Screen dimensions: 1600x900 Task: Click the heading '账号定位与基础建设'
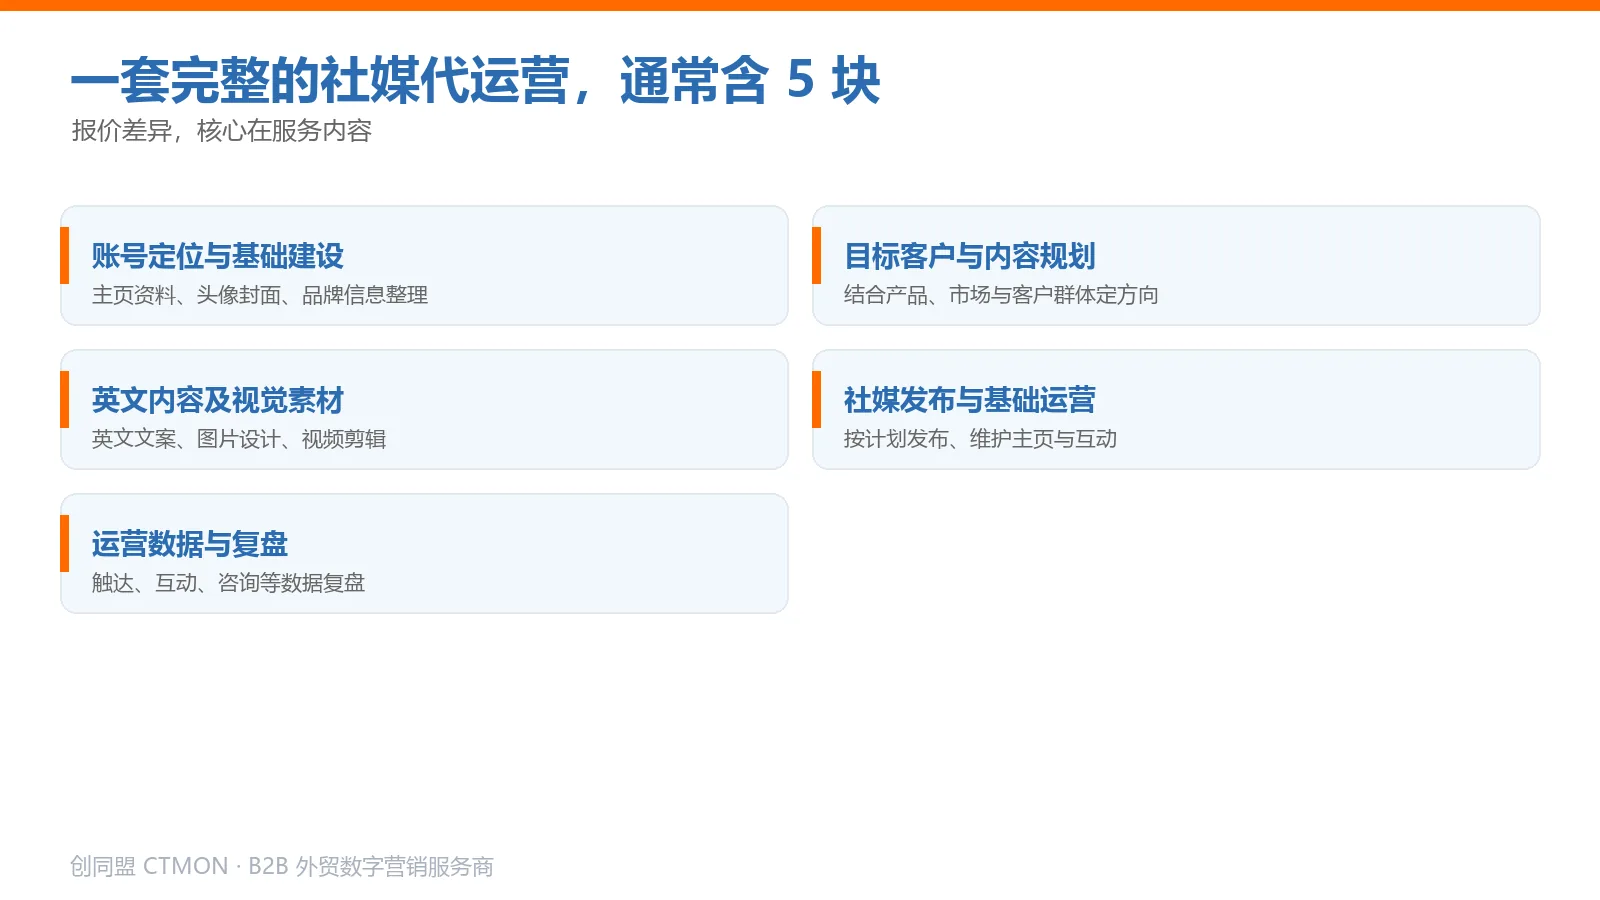pyautogui.click(x=217, y=256)
